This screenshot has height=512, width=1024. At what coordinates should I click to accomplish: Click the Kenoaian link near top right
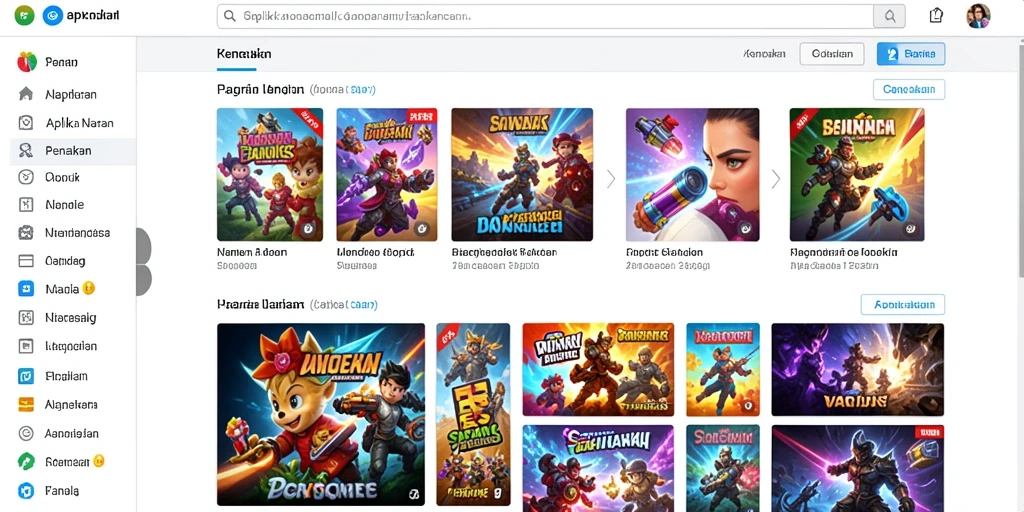point(764,54)
